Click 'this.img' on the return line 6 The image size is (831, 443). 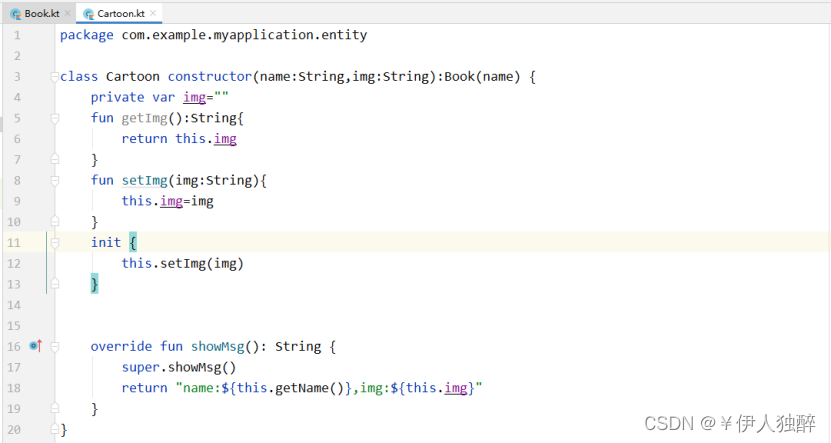pyautogui.click(x=206, y=139)
